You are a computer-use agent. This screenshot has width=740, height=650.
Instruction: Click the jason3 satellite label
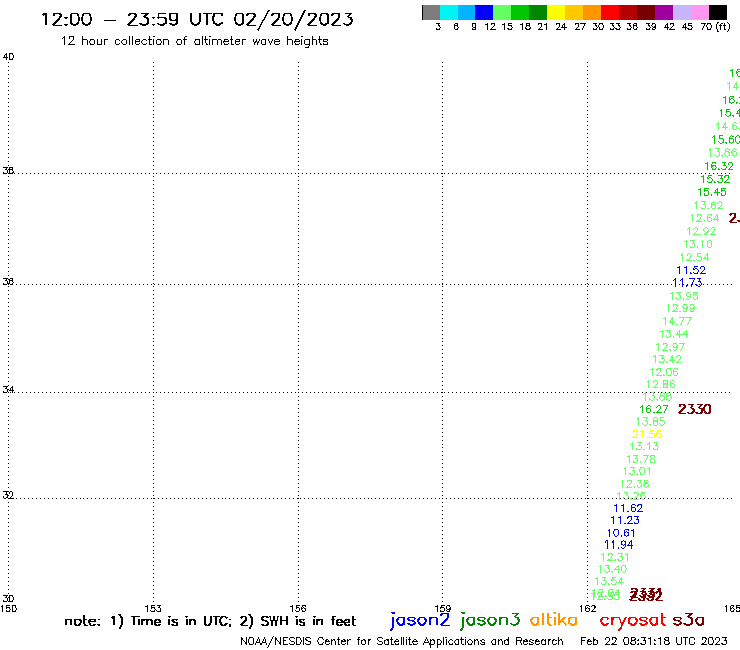click(x=490, y=620)
